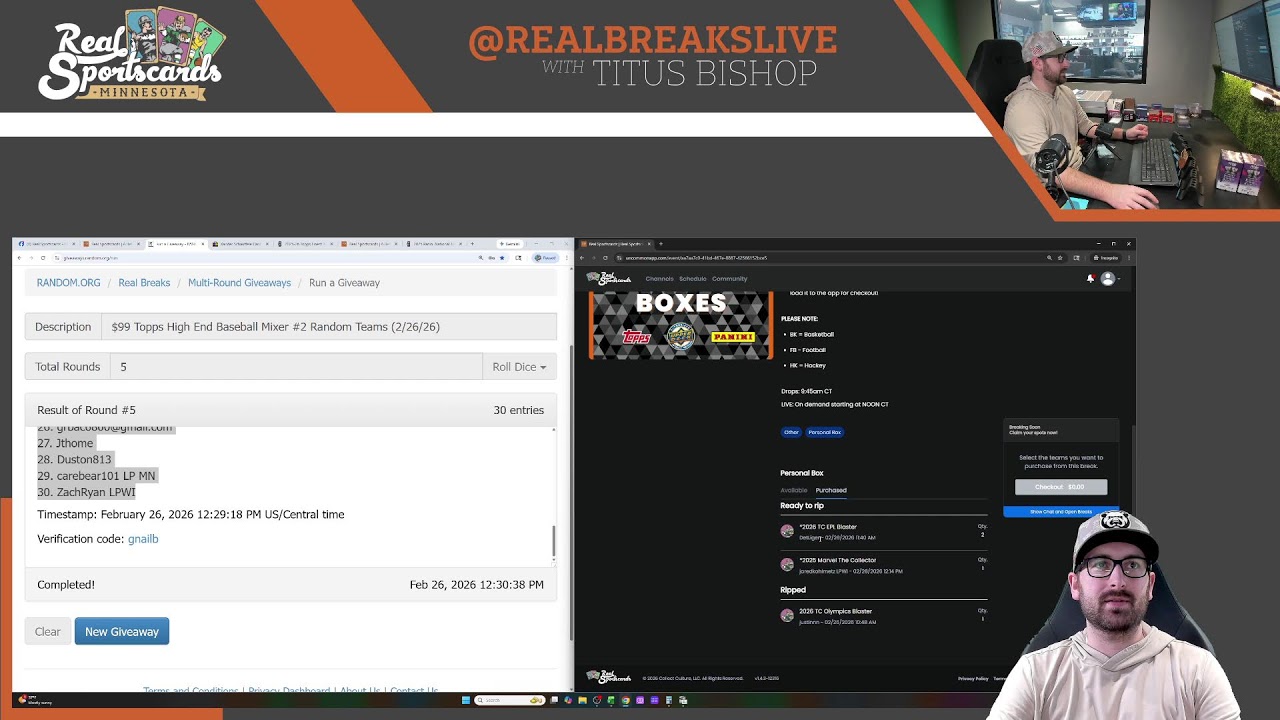Click weather widget on taskbar
Screen dimensions: 1280x720
[34, 700]
